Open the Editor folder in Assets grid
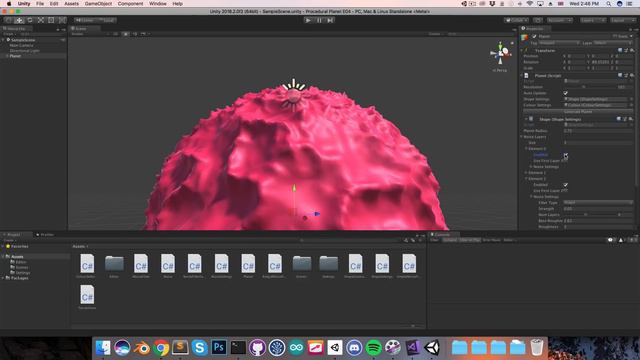This screenshot has height=360, width=640. (114, 265)
